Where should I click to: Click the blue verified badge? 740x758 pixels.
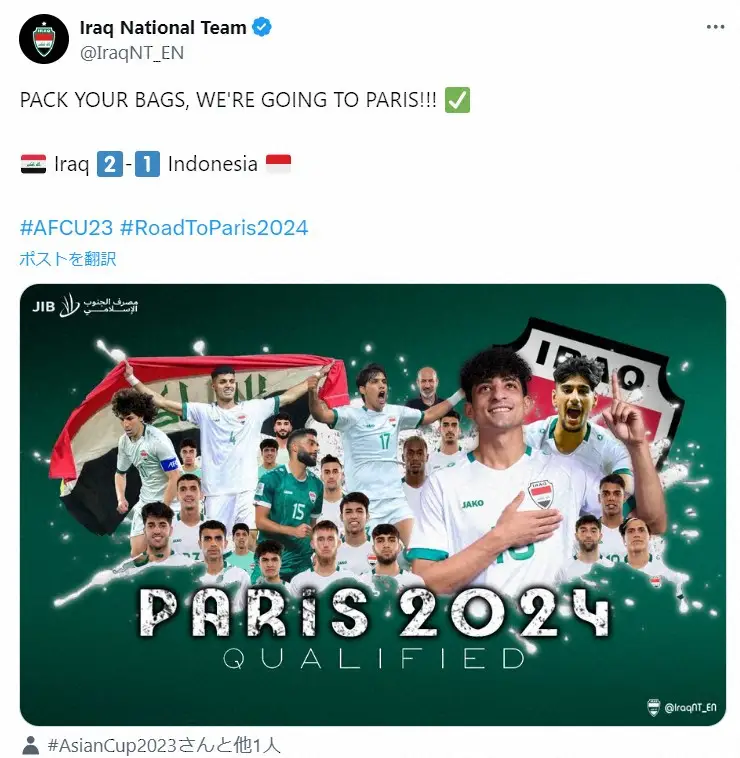pos(262,27)
